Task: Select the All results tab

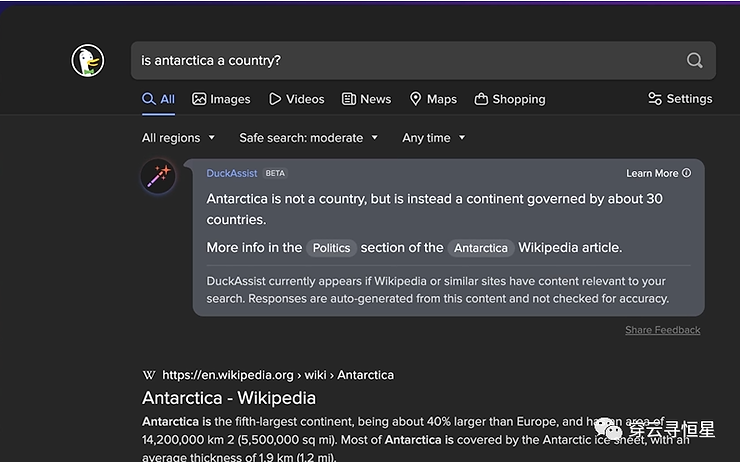Action: 158,99
